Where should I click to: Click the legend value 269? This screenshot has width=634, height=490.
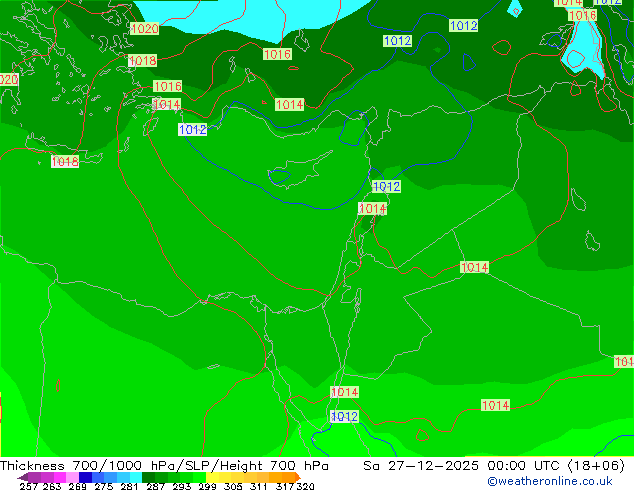(78, 486)
